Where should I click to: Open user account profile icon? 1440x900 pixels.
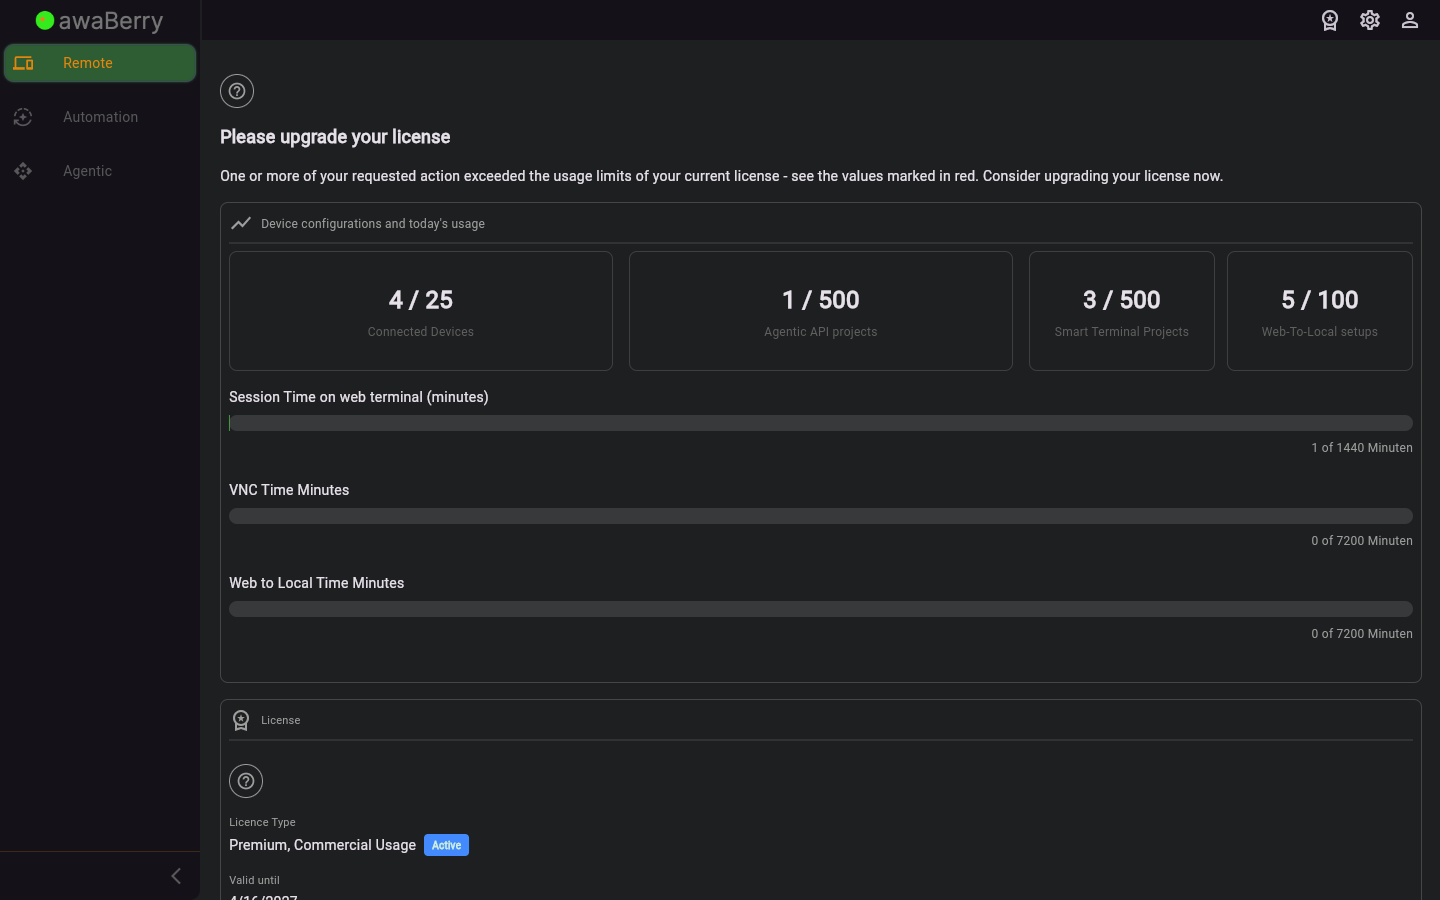(x=1410, y=20)
